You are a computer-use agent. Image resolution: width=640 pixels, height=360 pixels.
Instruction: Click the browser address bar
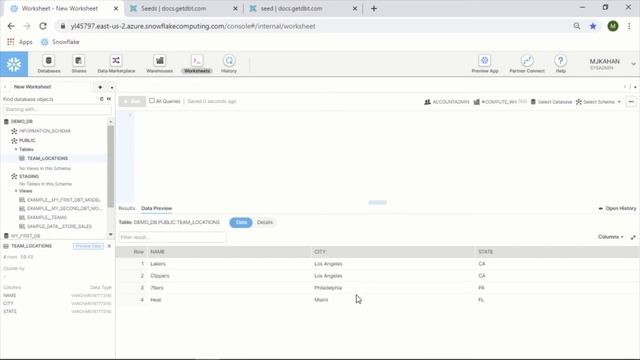pos(315,26)
